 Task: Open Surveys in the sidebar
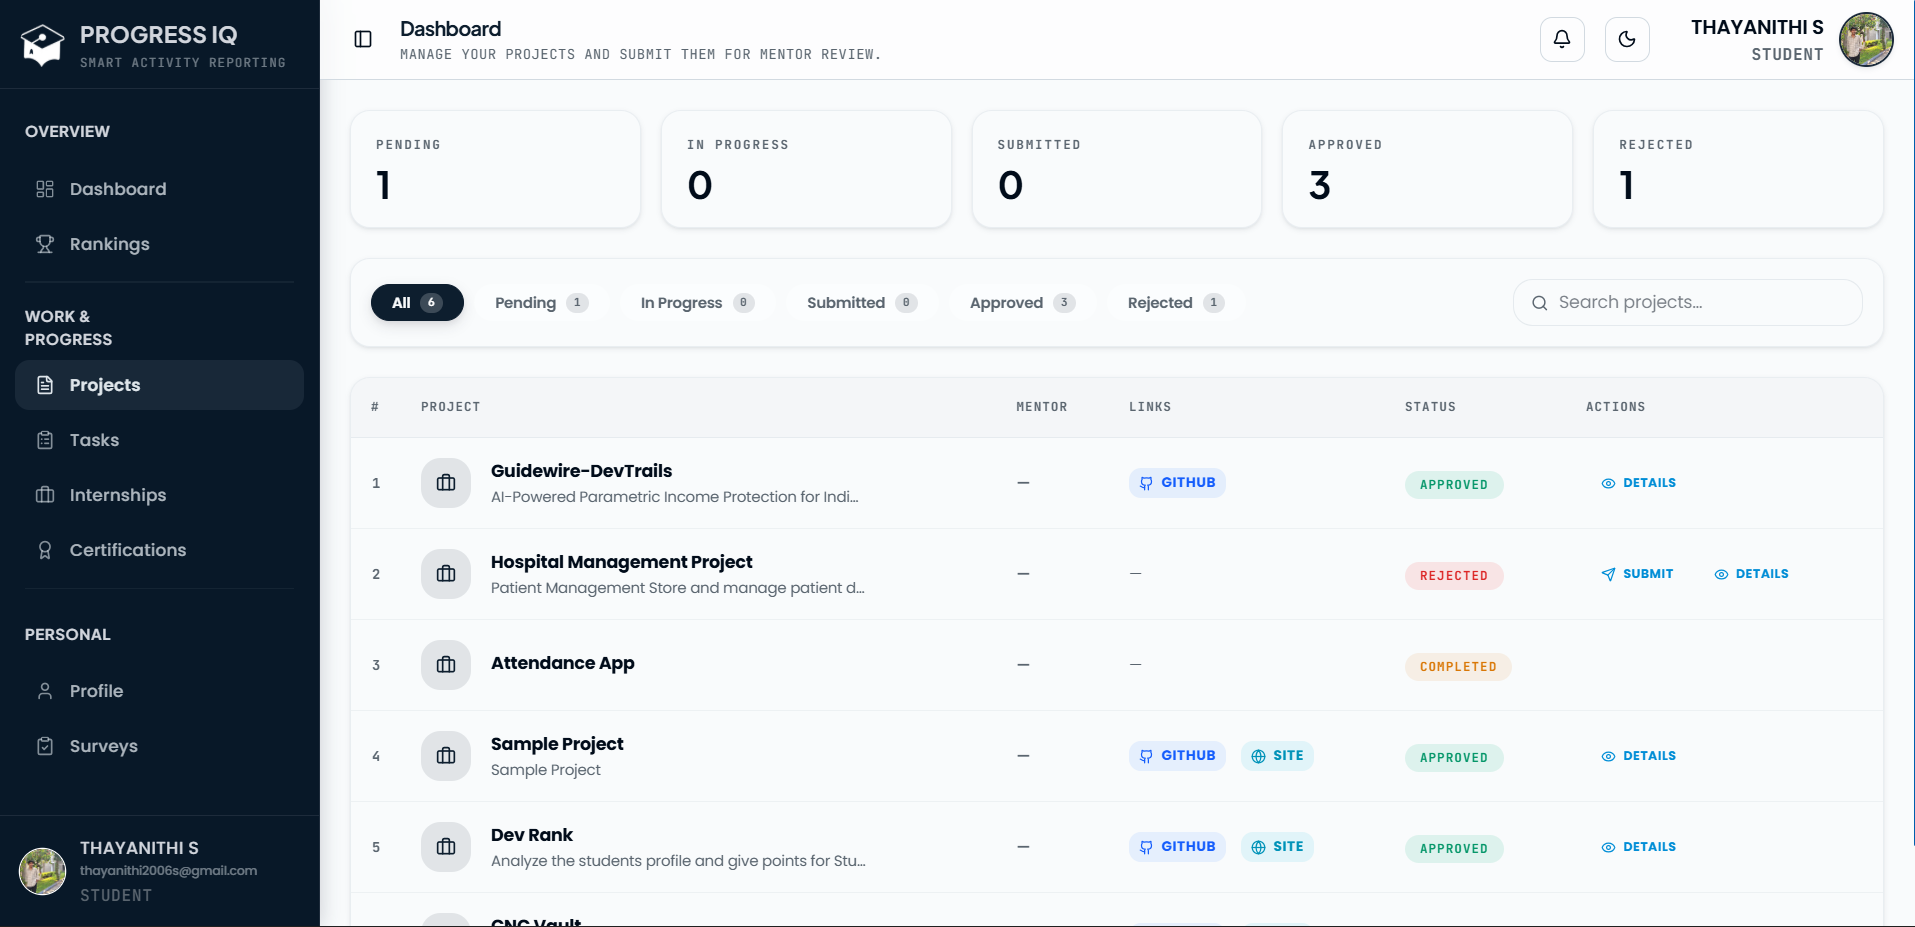click(160, 746)
